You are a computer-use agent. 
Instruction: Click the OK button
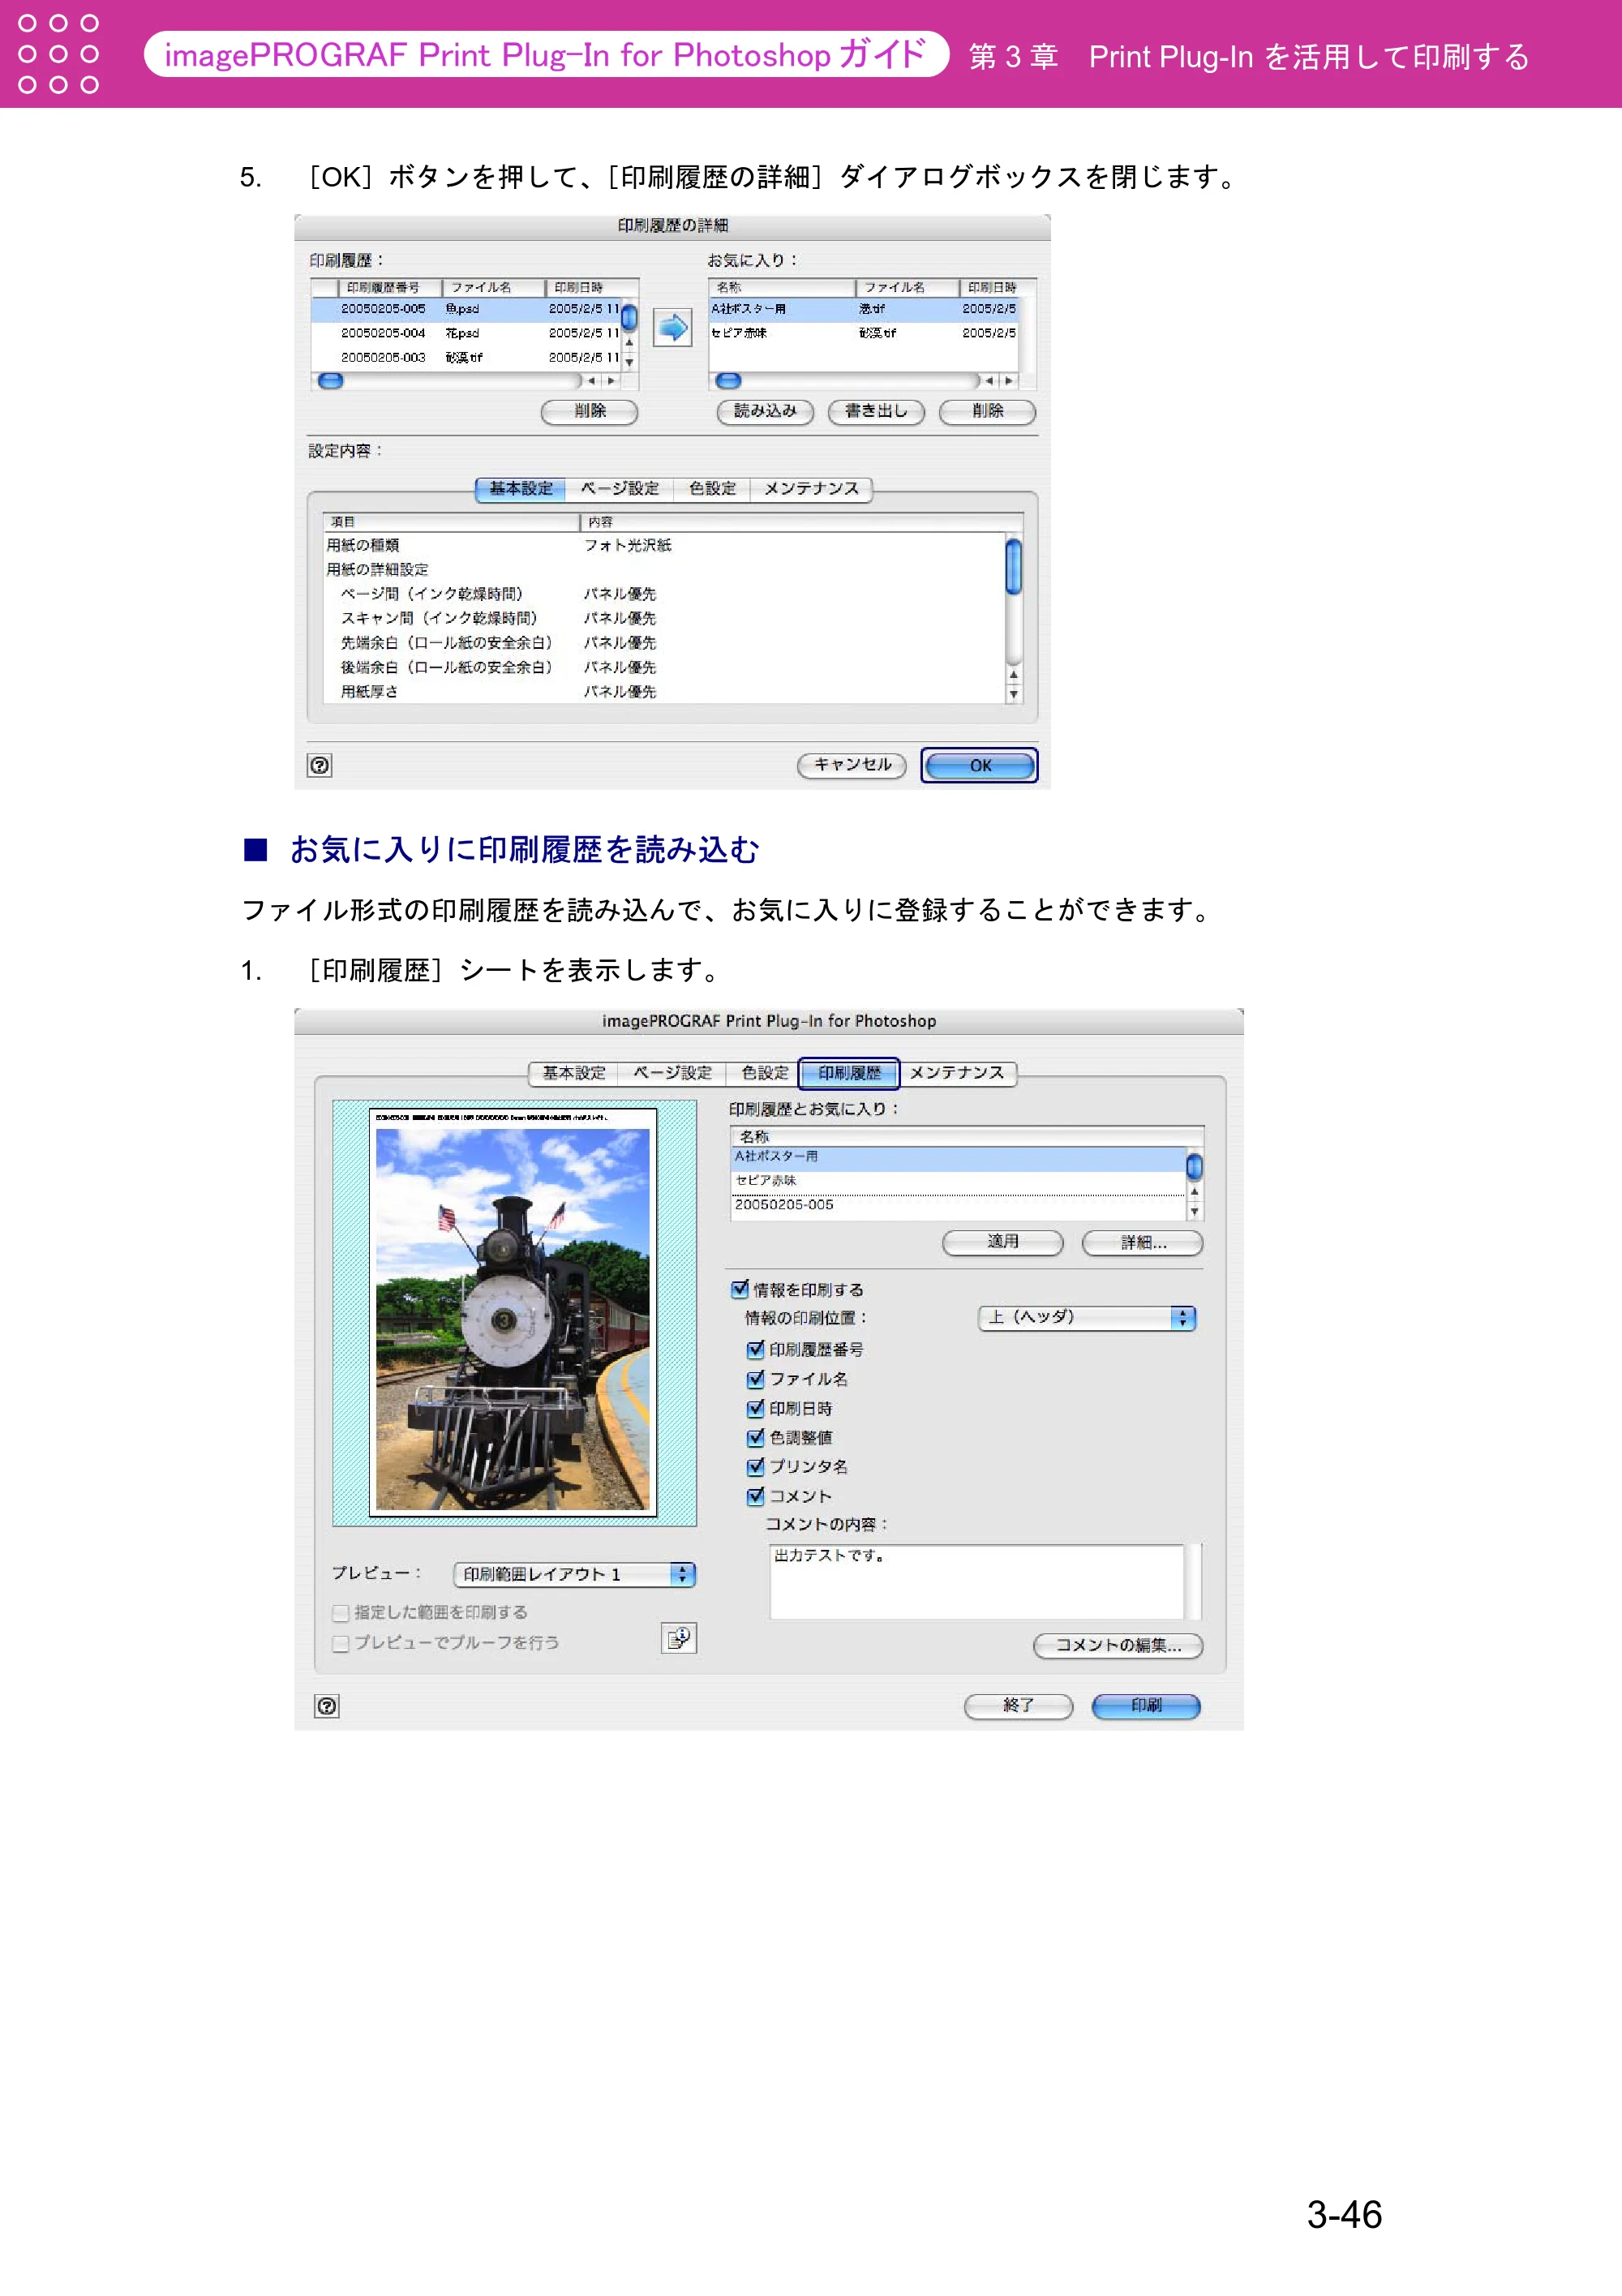click(980, 765)
